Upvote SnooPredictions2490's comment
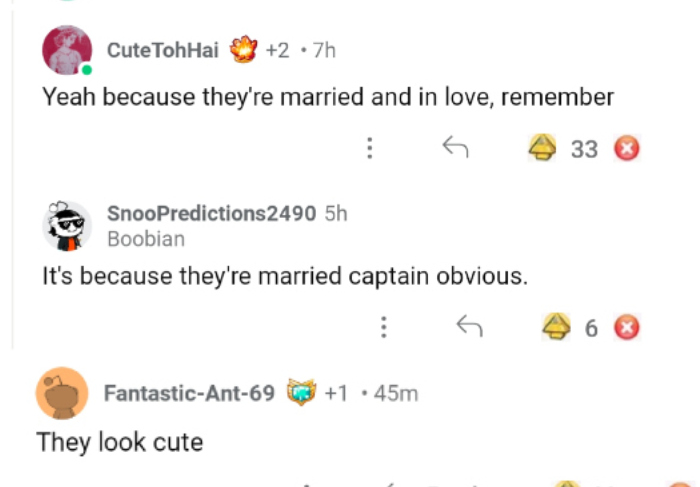Image resolution: width=700 pixels, height=487 pixels. (556, 326)
